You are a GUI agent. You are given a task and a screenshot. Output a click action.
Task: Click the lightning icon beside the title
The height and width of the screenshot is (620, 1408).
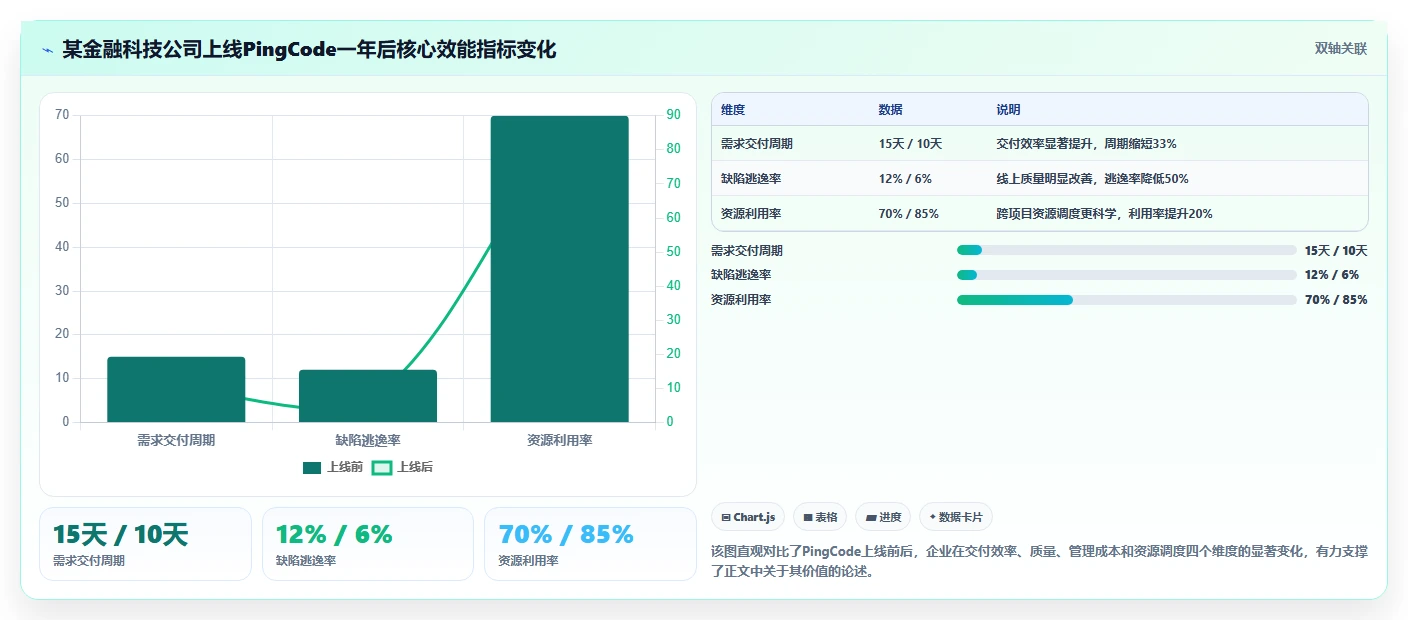[47, 50]
